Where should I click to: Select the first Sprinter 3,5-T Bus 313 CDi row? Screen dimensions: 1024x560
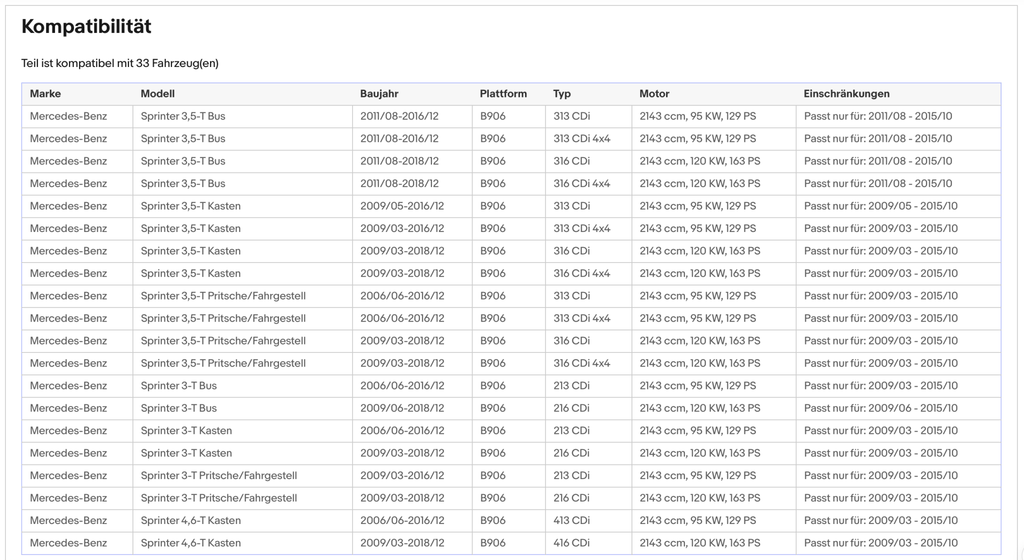coord(511,116)
